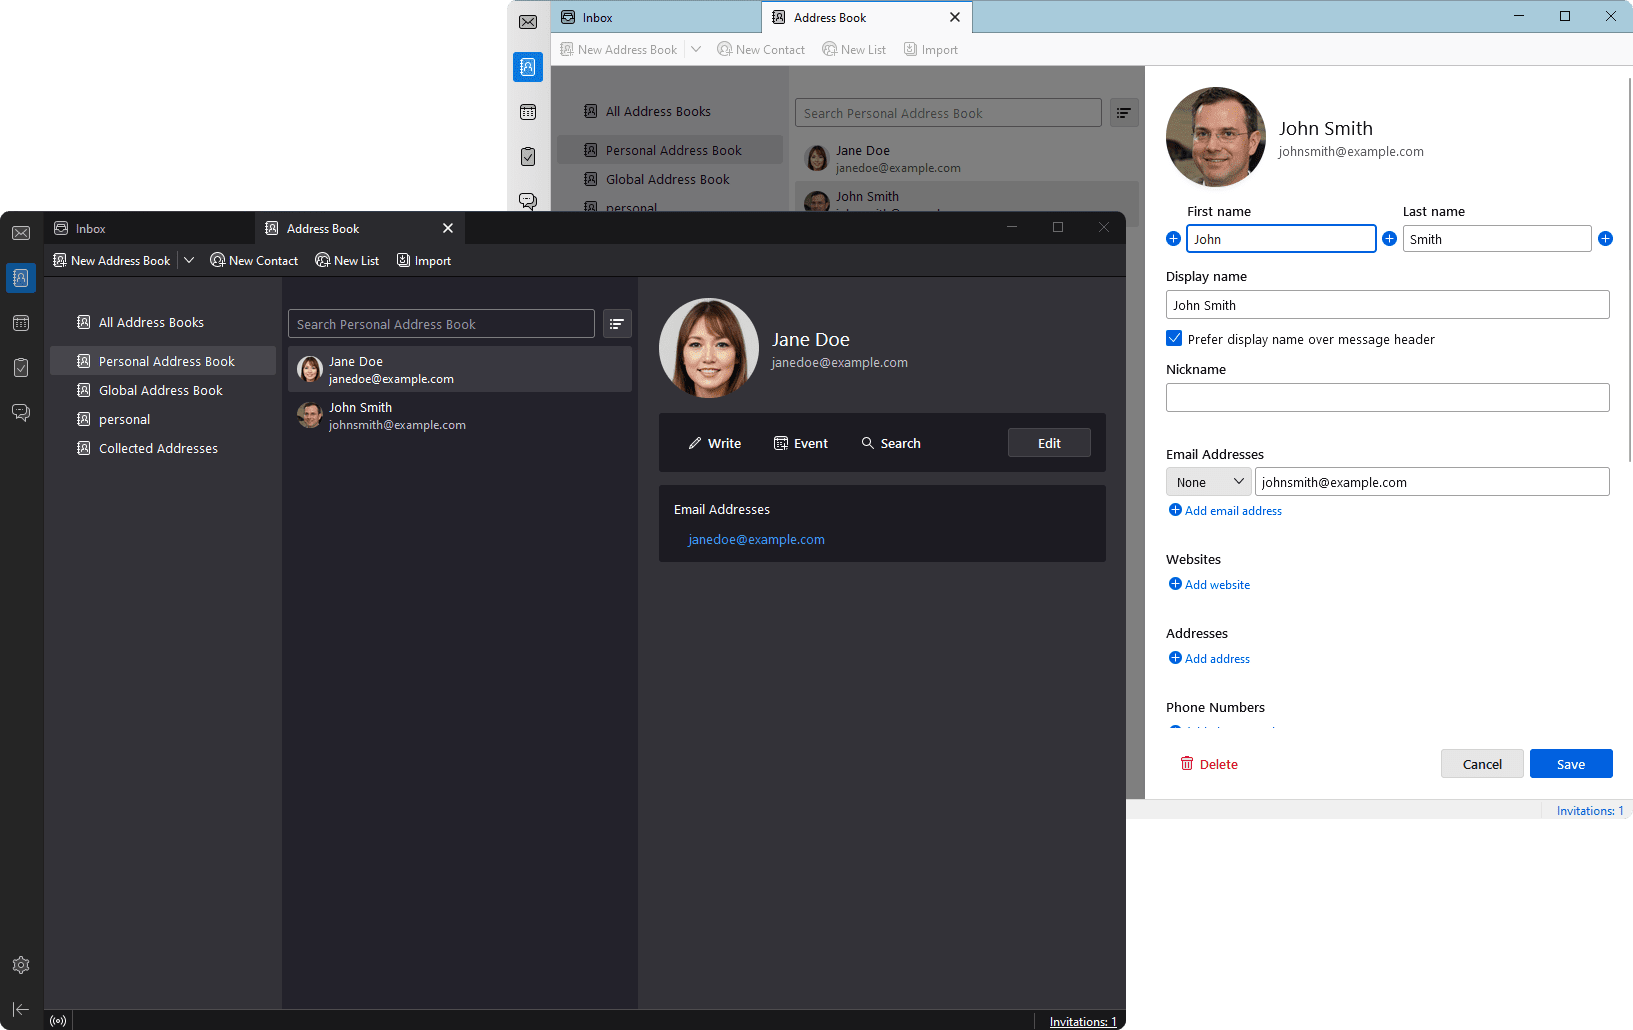The image size is (1633, 1030).
Task: Switch to Inbox tab in dark window
Action: (x=91, y=229)
